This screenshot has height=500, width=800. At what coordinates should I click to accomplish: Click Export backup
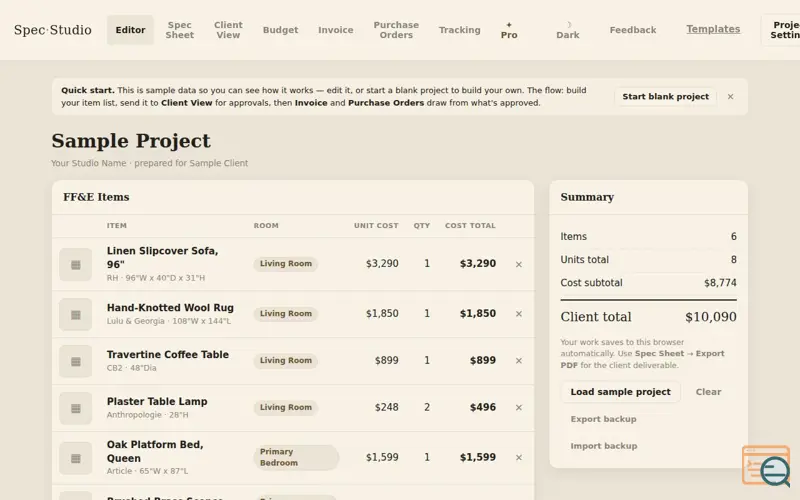(x=603, y=419)
